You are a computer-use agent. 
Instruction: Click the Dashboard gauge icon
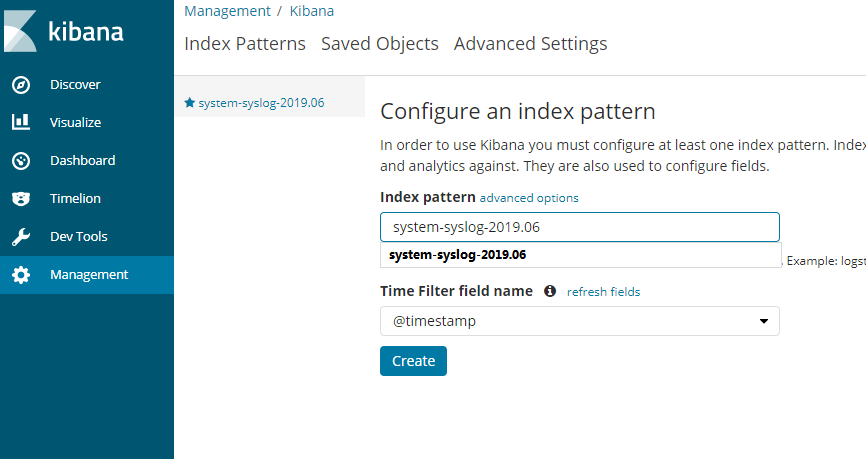[21, 161]
